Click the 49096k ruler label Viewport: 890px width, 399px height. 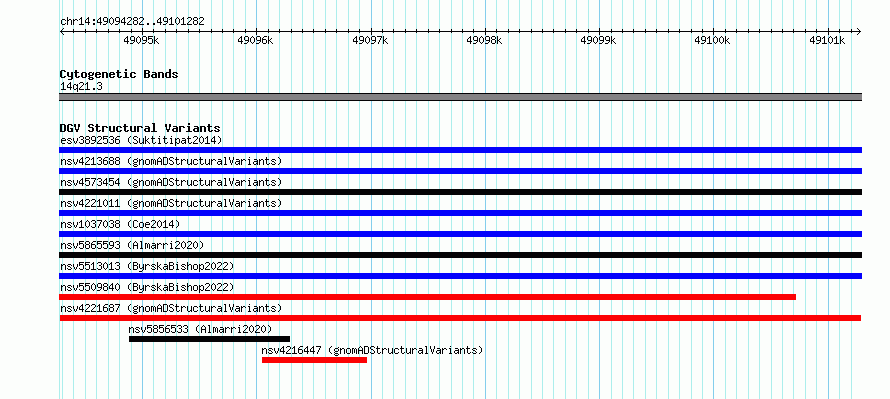255,40
